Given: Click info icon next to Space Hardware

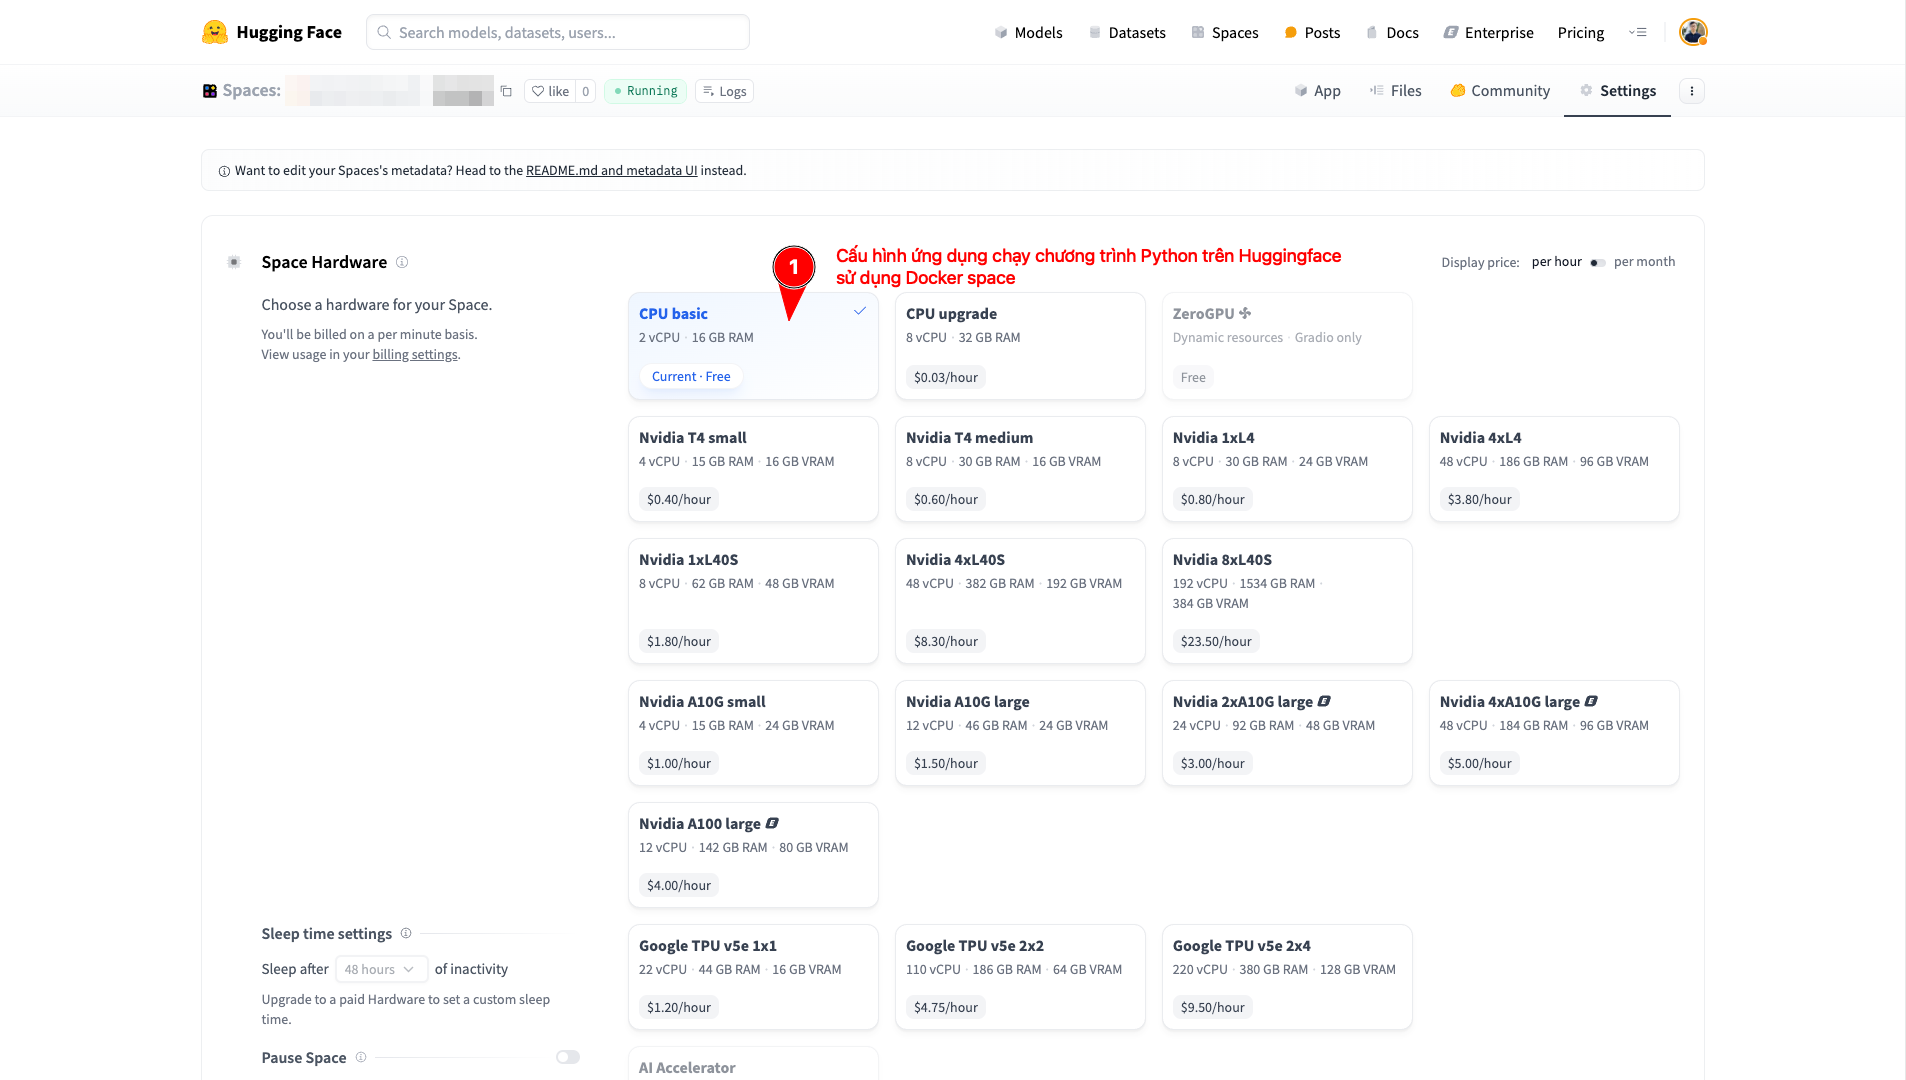Looking at the screenshot, I should click(x=402, y=262).
